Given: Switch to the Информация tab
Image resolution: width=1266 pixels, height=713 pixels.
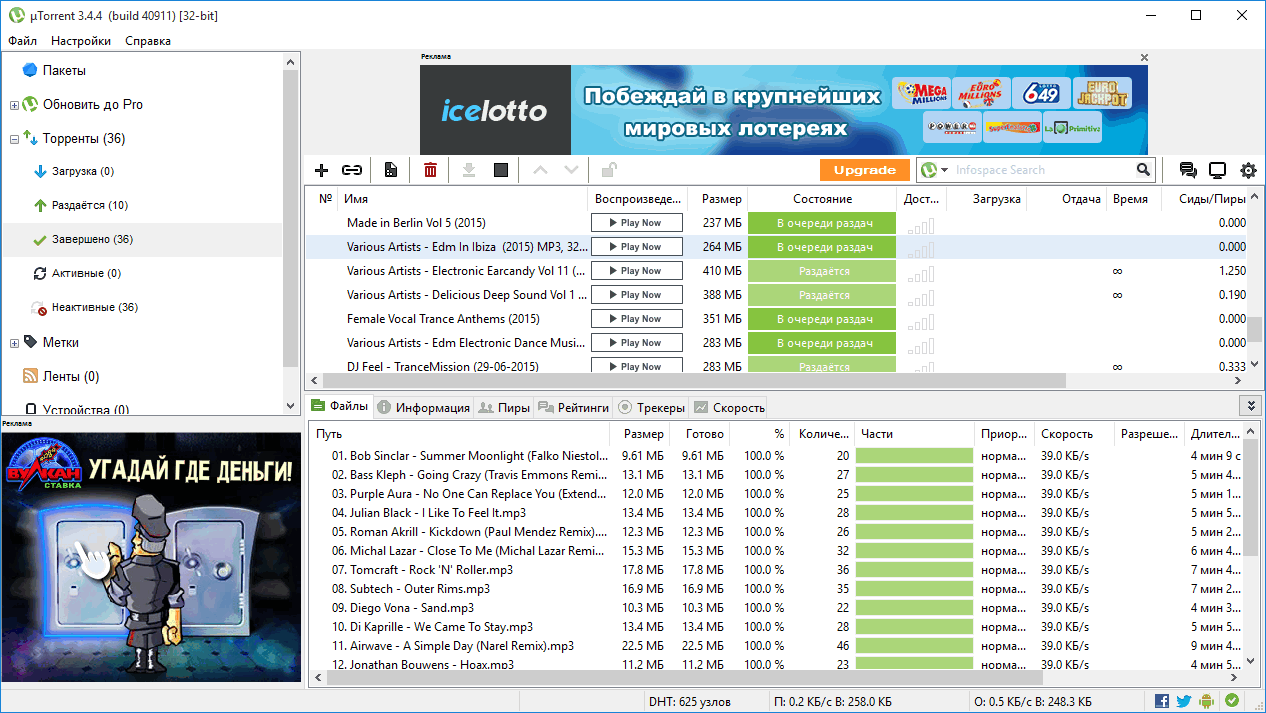Looking at the screenshot, I should 423,407.
